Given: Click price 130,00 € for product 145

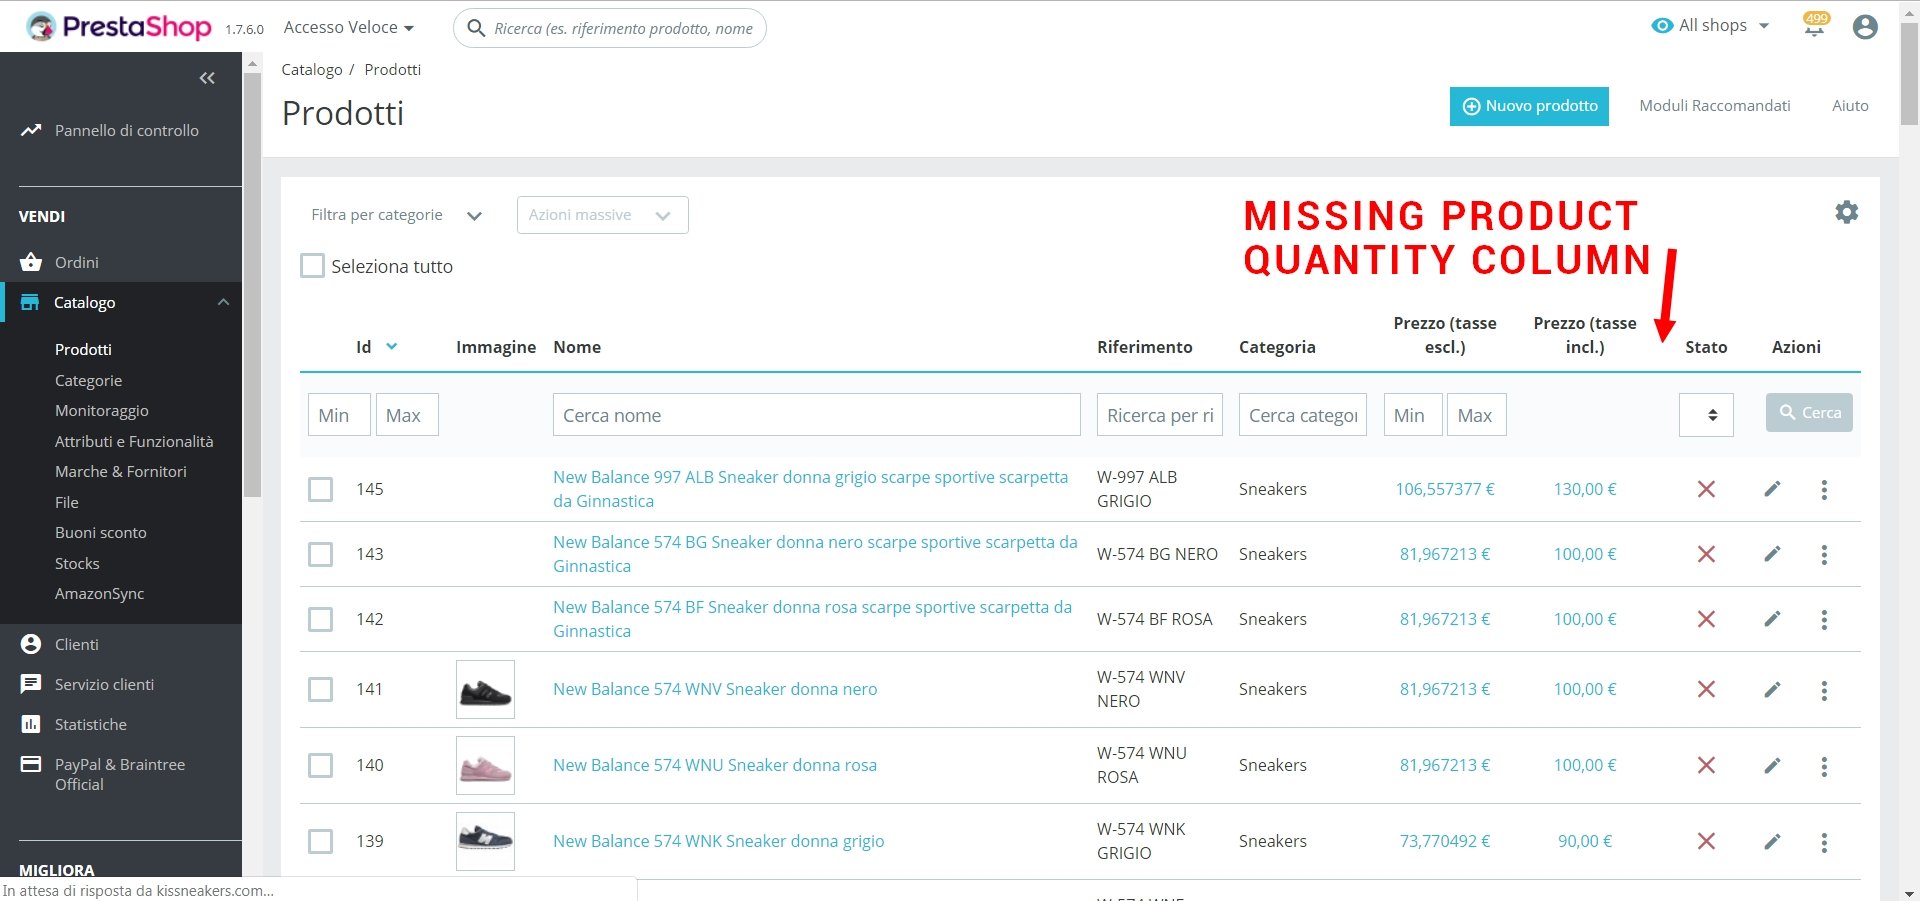Looking at the screenshot, I should tap(1585, 489).
